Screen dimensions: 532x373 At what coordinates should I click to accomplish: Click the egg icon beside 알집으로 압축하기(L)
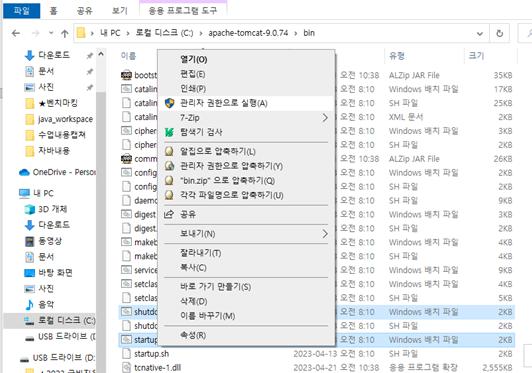coord(169,151)
